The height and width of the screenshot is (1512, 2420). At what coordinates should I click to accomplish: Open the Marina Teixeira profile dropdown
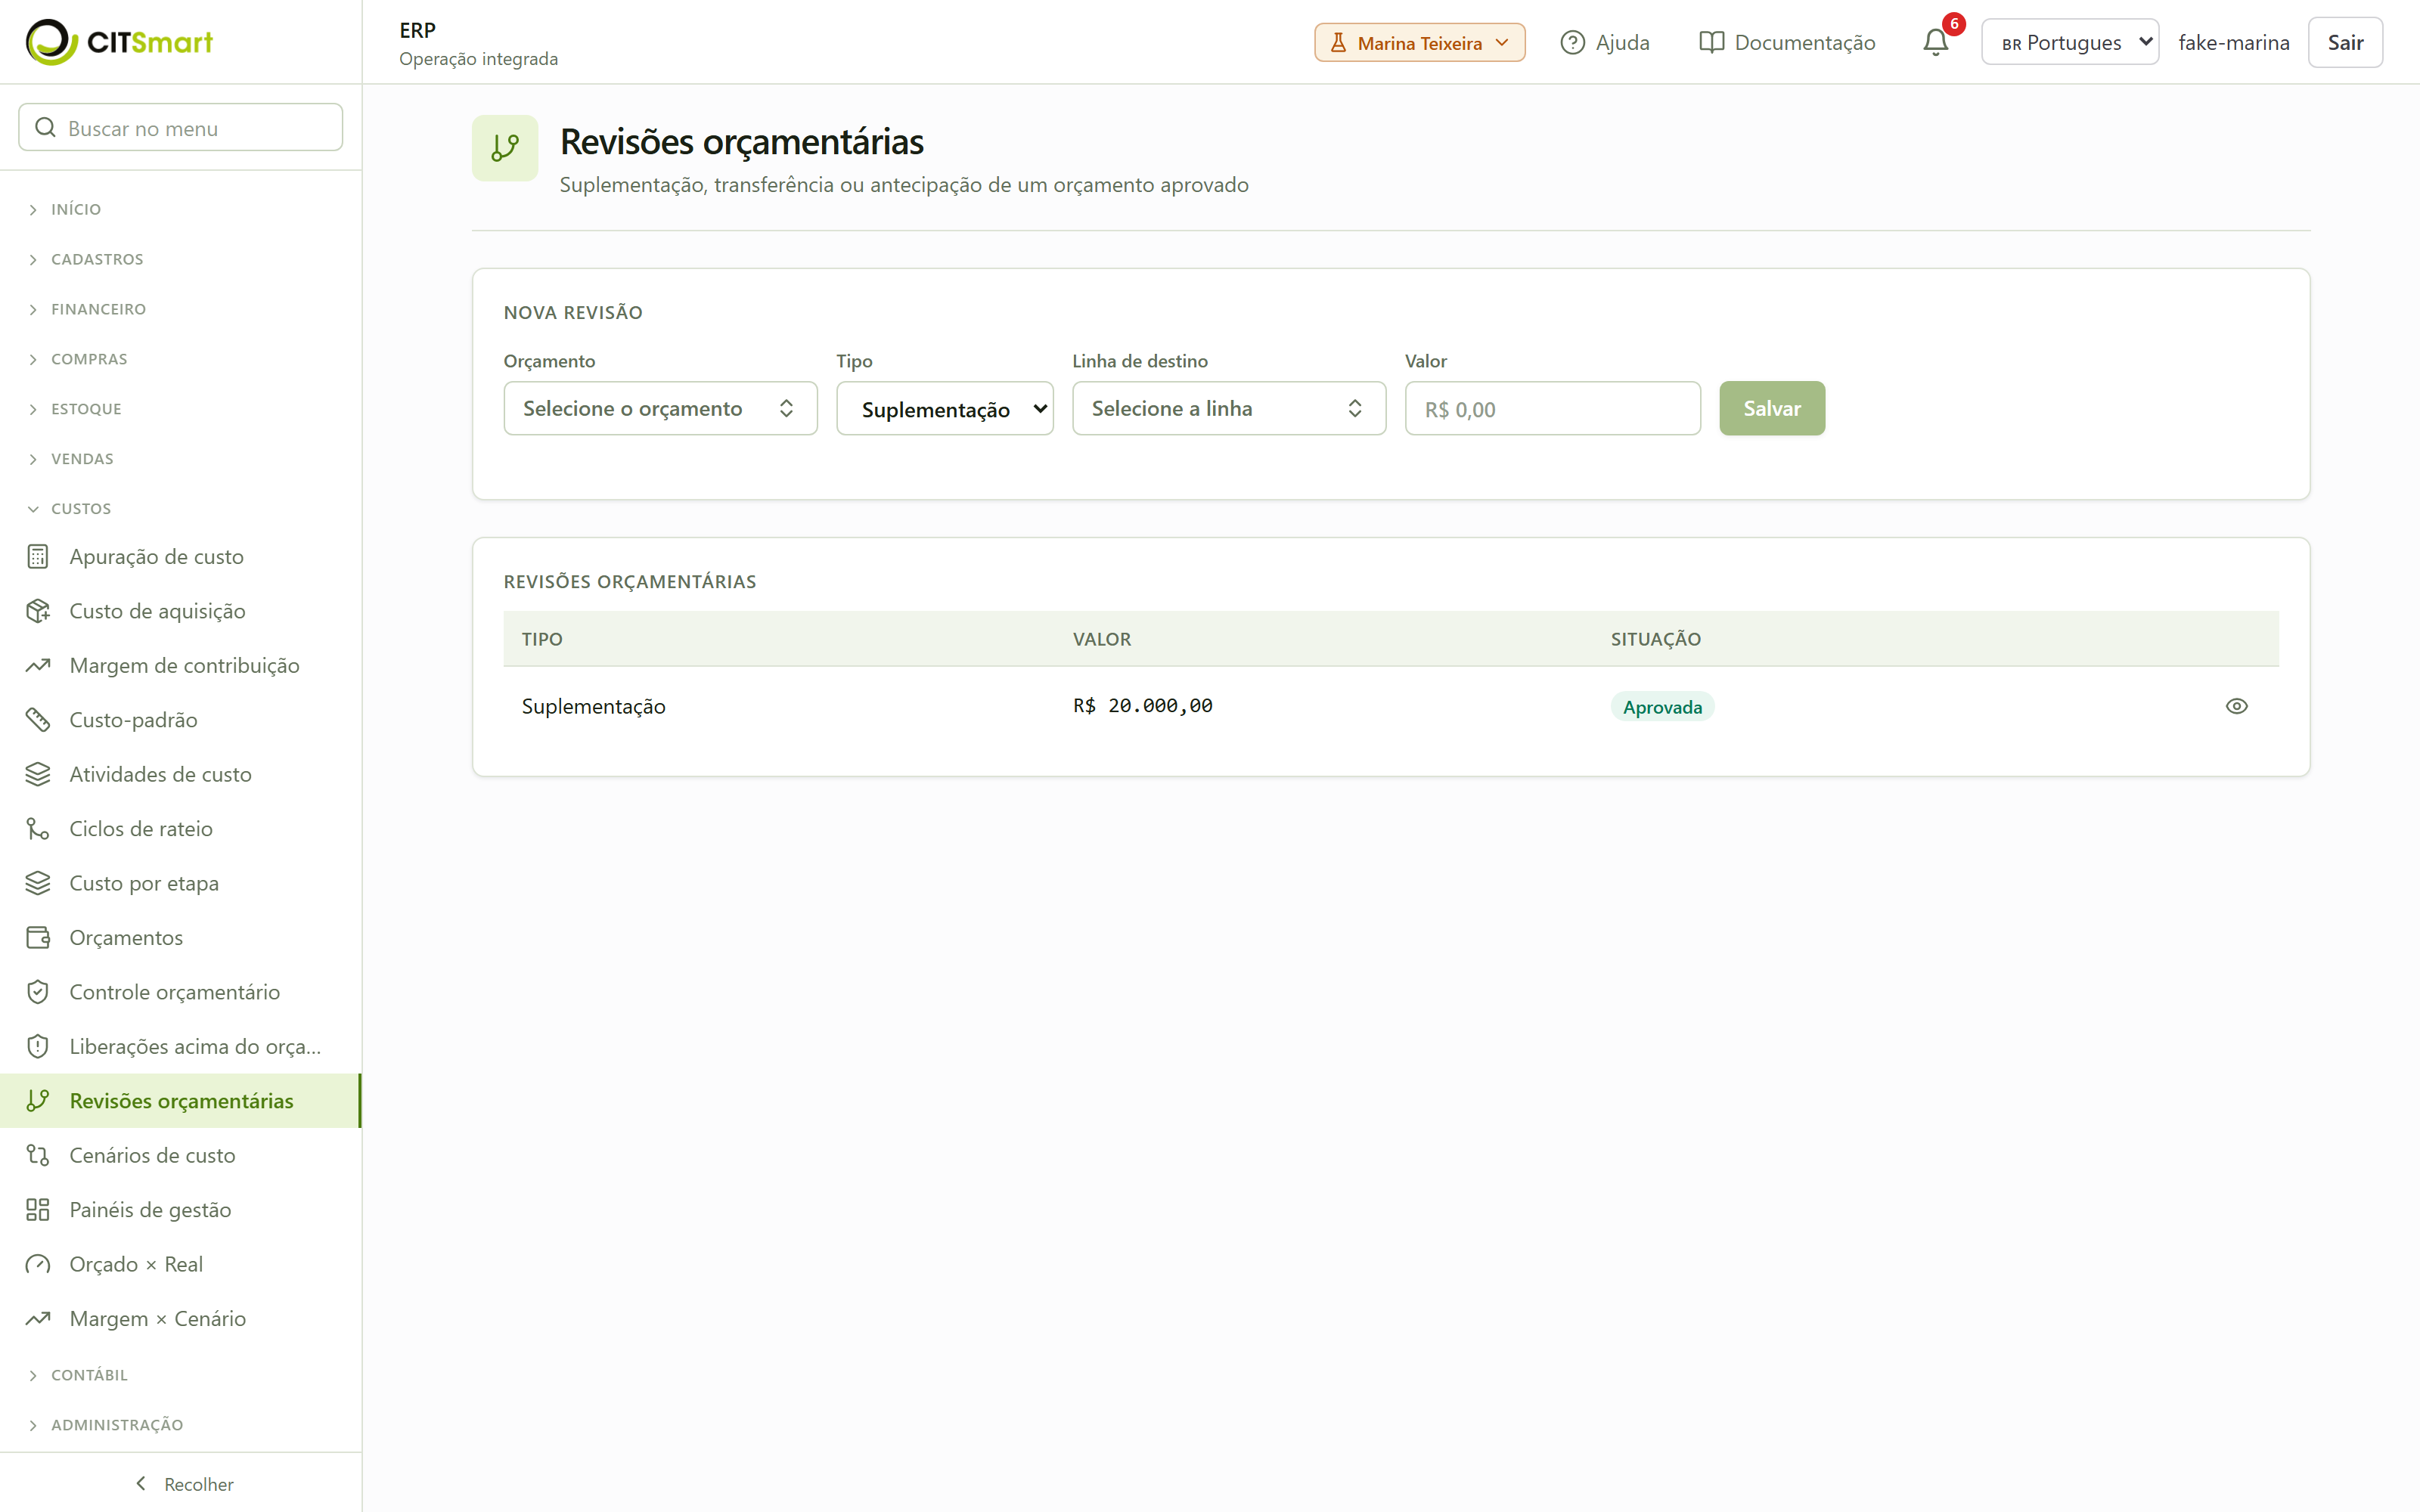[x=1419, y=42]
